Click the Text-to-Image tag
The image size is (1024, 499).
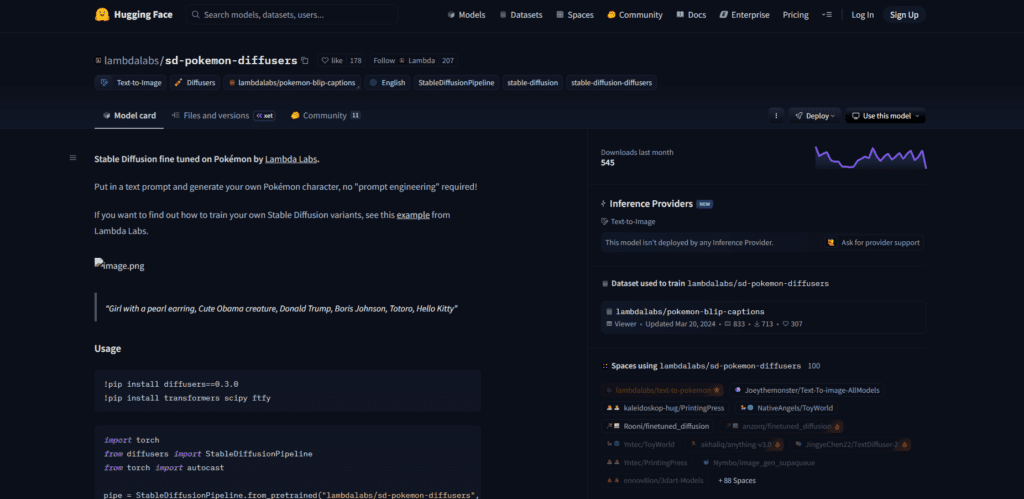pyautogui.click(x=131, y=82)
